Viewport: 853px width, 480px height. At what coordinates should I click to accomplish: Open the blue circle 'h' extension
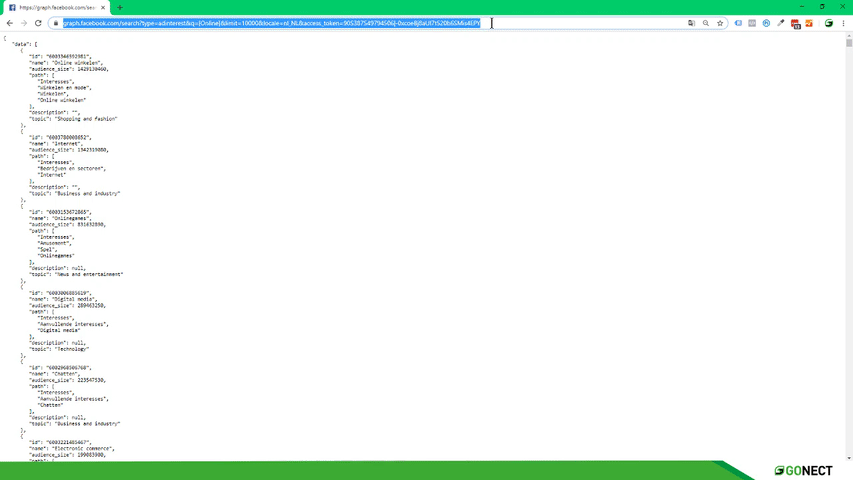coord(766,23)
